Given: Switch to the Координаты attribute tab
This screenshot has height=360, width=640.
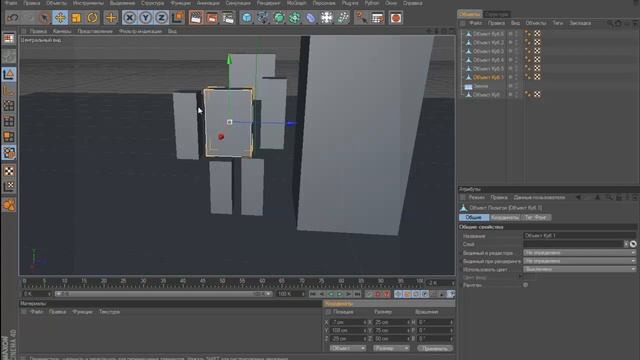Looking at the screenshot, I should tap(505, 217).
